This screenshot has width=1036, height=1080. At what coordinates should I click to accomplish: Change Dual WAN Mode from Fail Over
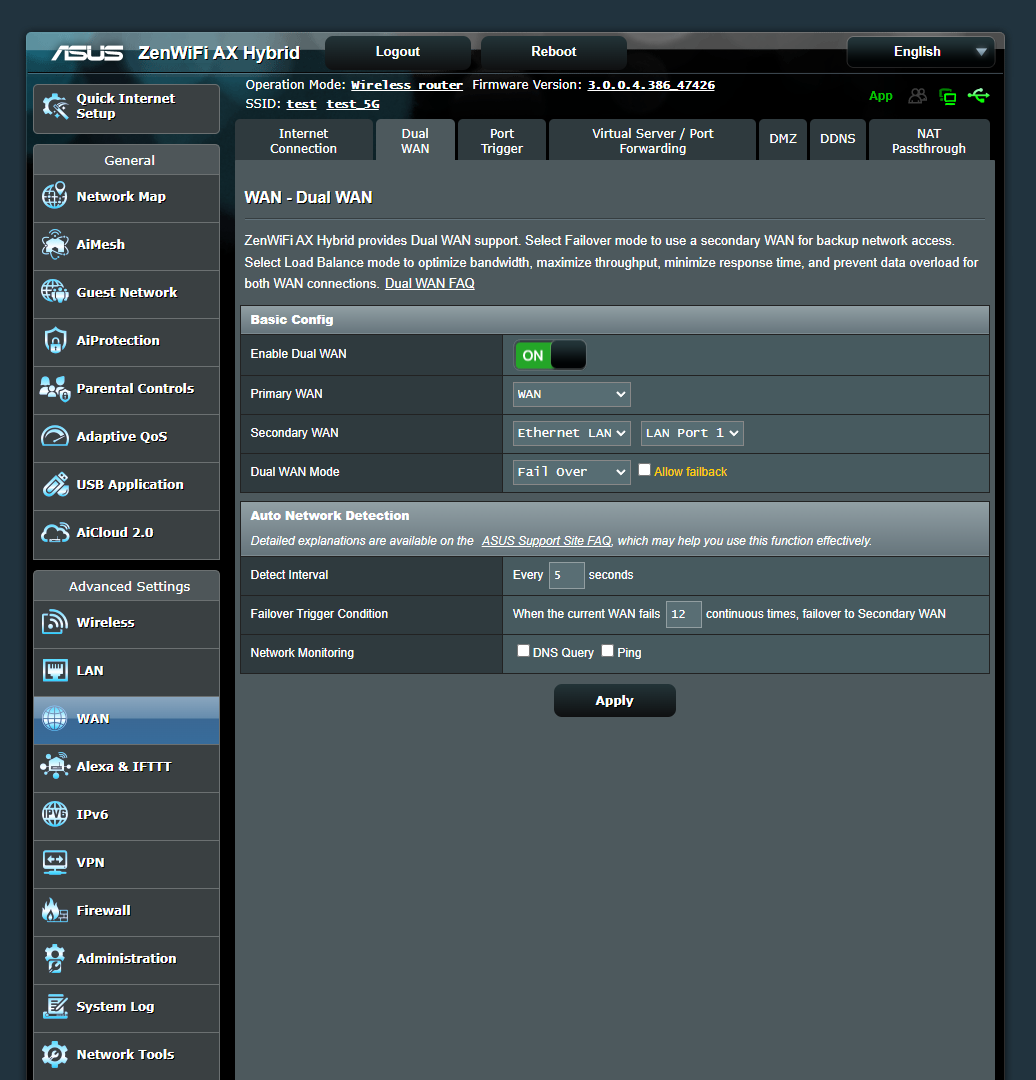(x=571, y=471)
